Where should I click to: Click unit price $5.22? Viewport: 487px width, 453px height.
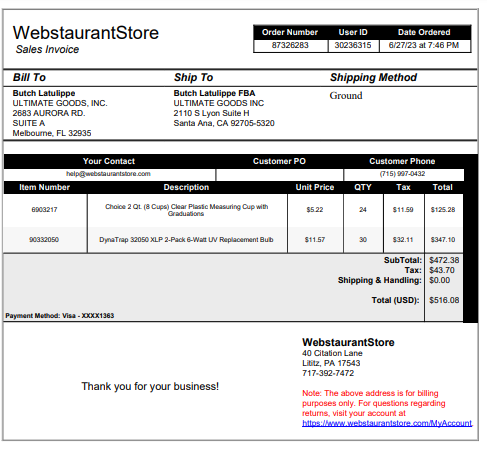(315, 210)
